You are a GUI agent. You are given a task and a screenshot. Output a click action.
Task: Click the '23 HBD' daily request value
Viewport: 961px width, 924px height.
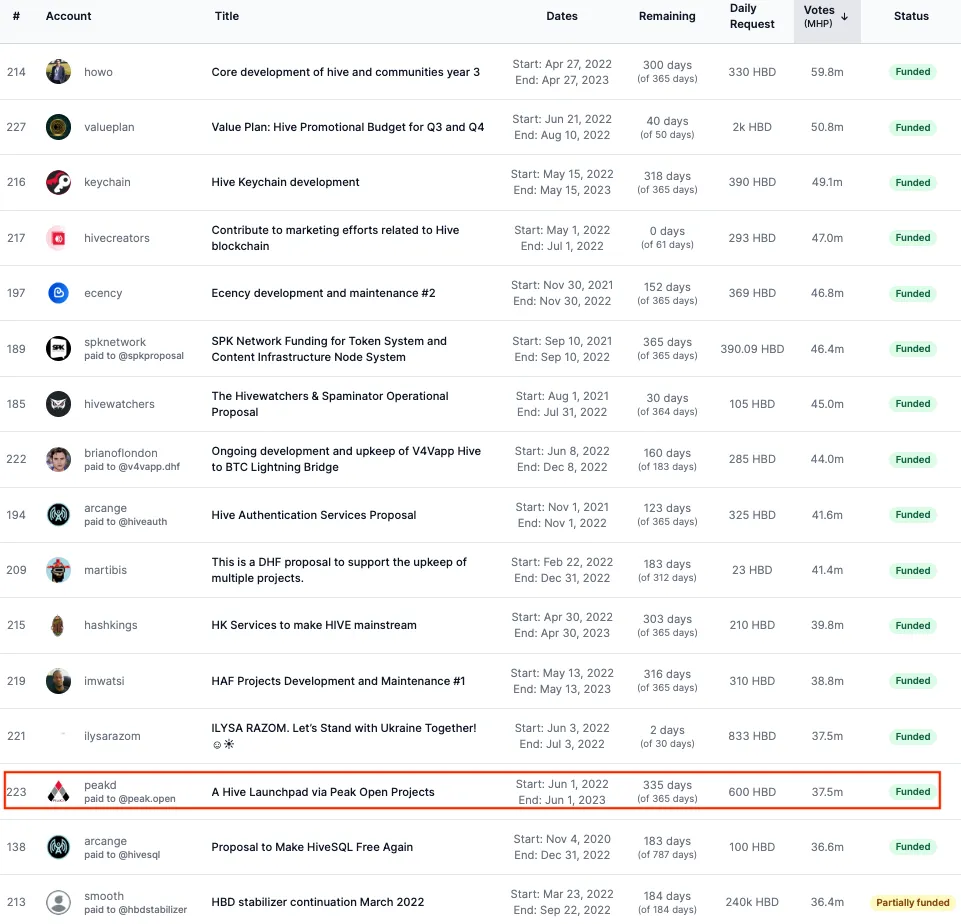click(751, 570)
